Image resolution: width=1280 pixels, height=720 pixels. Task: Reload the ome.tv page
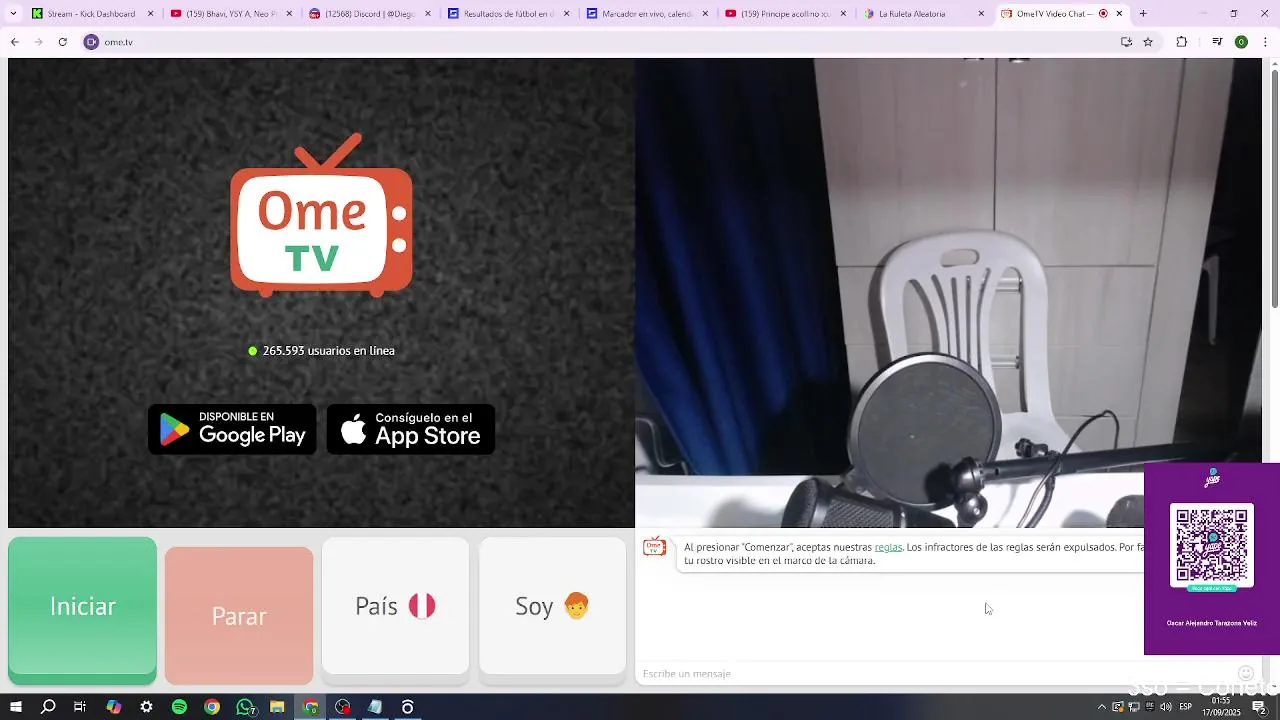[62, 42]
